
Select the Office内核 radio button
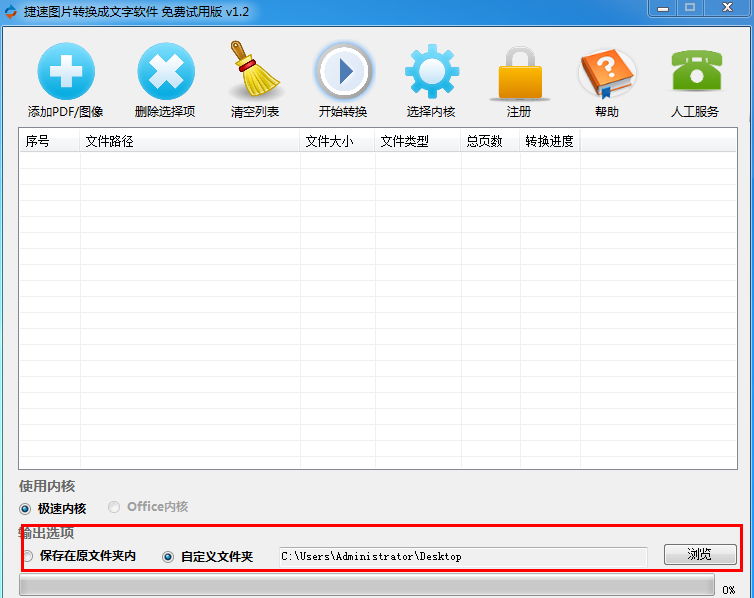(x=114, y=507)
